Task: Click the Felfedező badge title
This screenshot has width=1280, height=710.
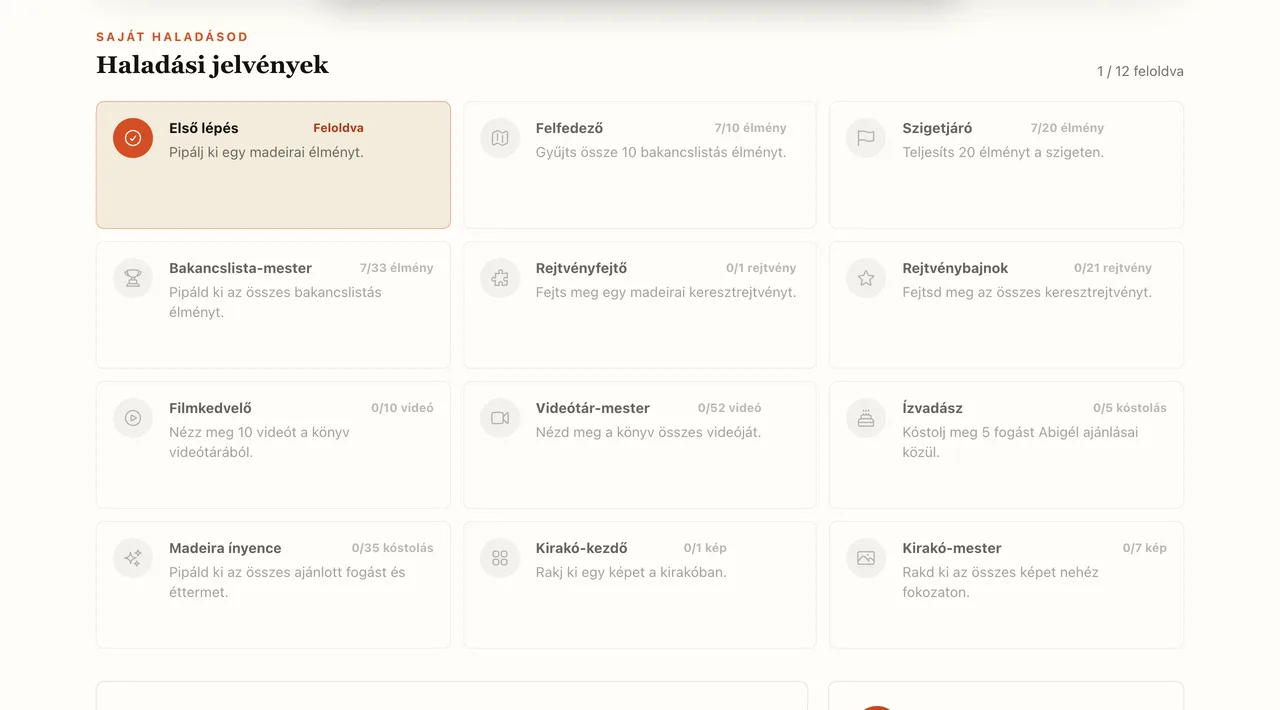Action: (x=569, y=128)
